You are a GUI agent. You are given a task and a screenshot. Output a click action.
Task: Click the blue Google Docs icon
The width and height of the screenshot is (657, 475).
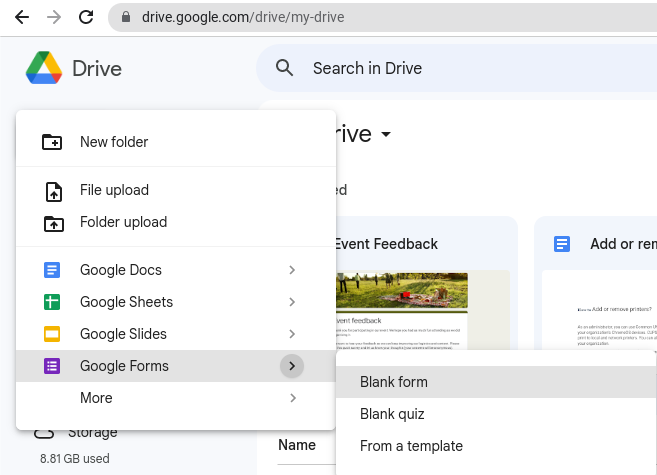coord(52,270)
